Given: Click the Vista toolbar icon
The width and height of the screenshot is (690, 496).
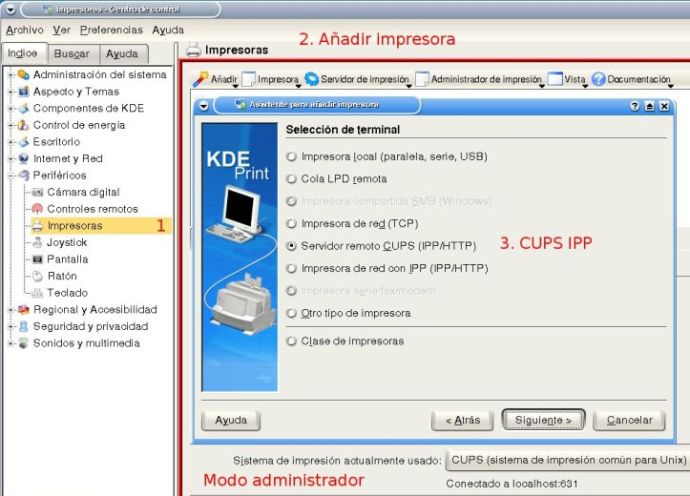Looking at the screenshot, I should (555, 79).
